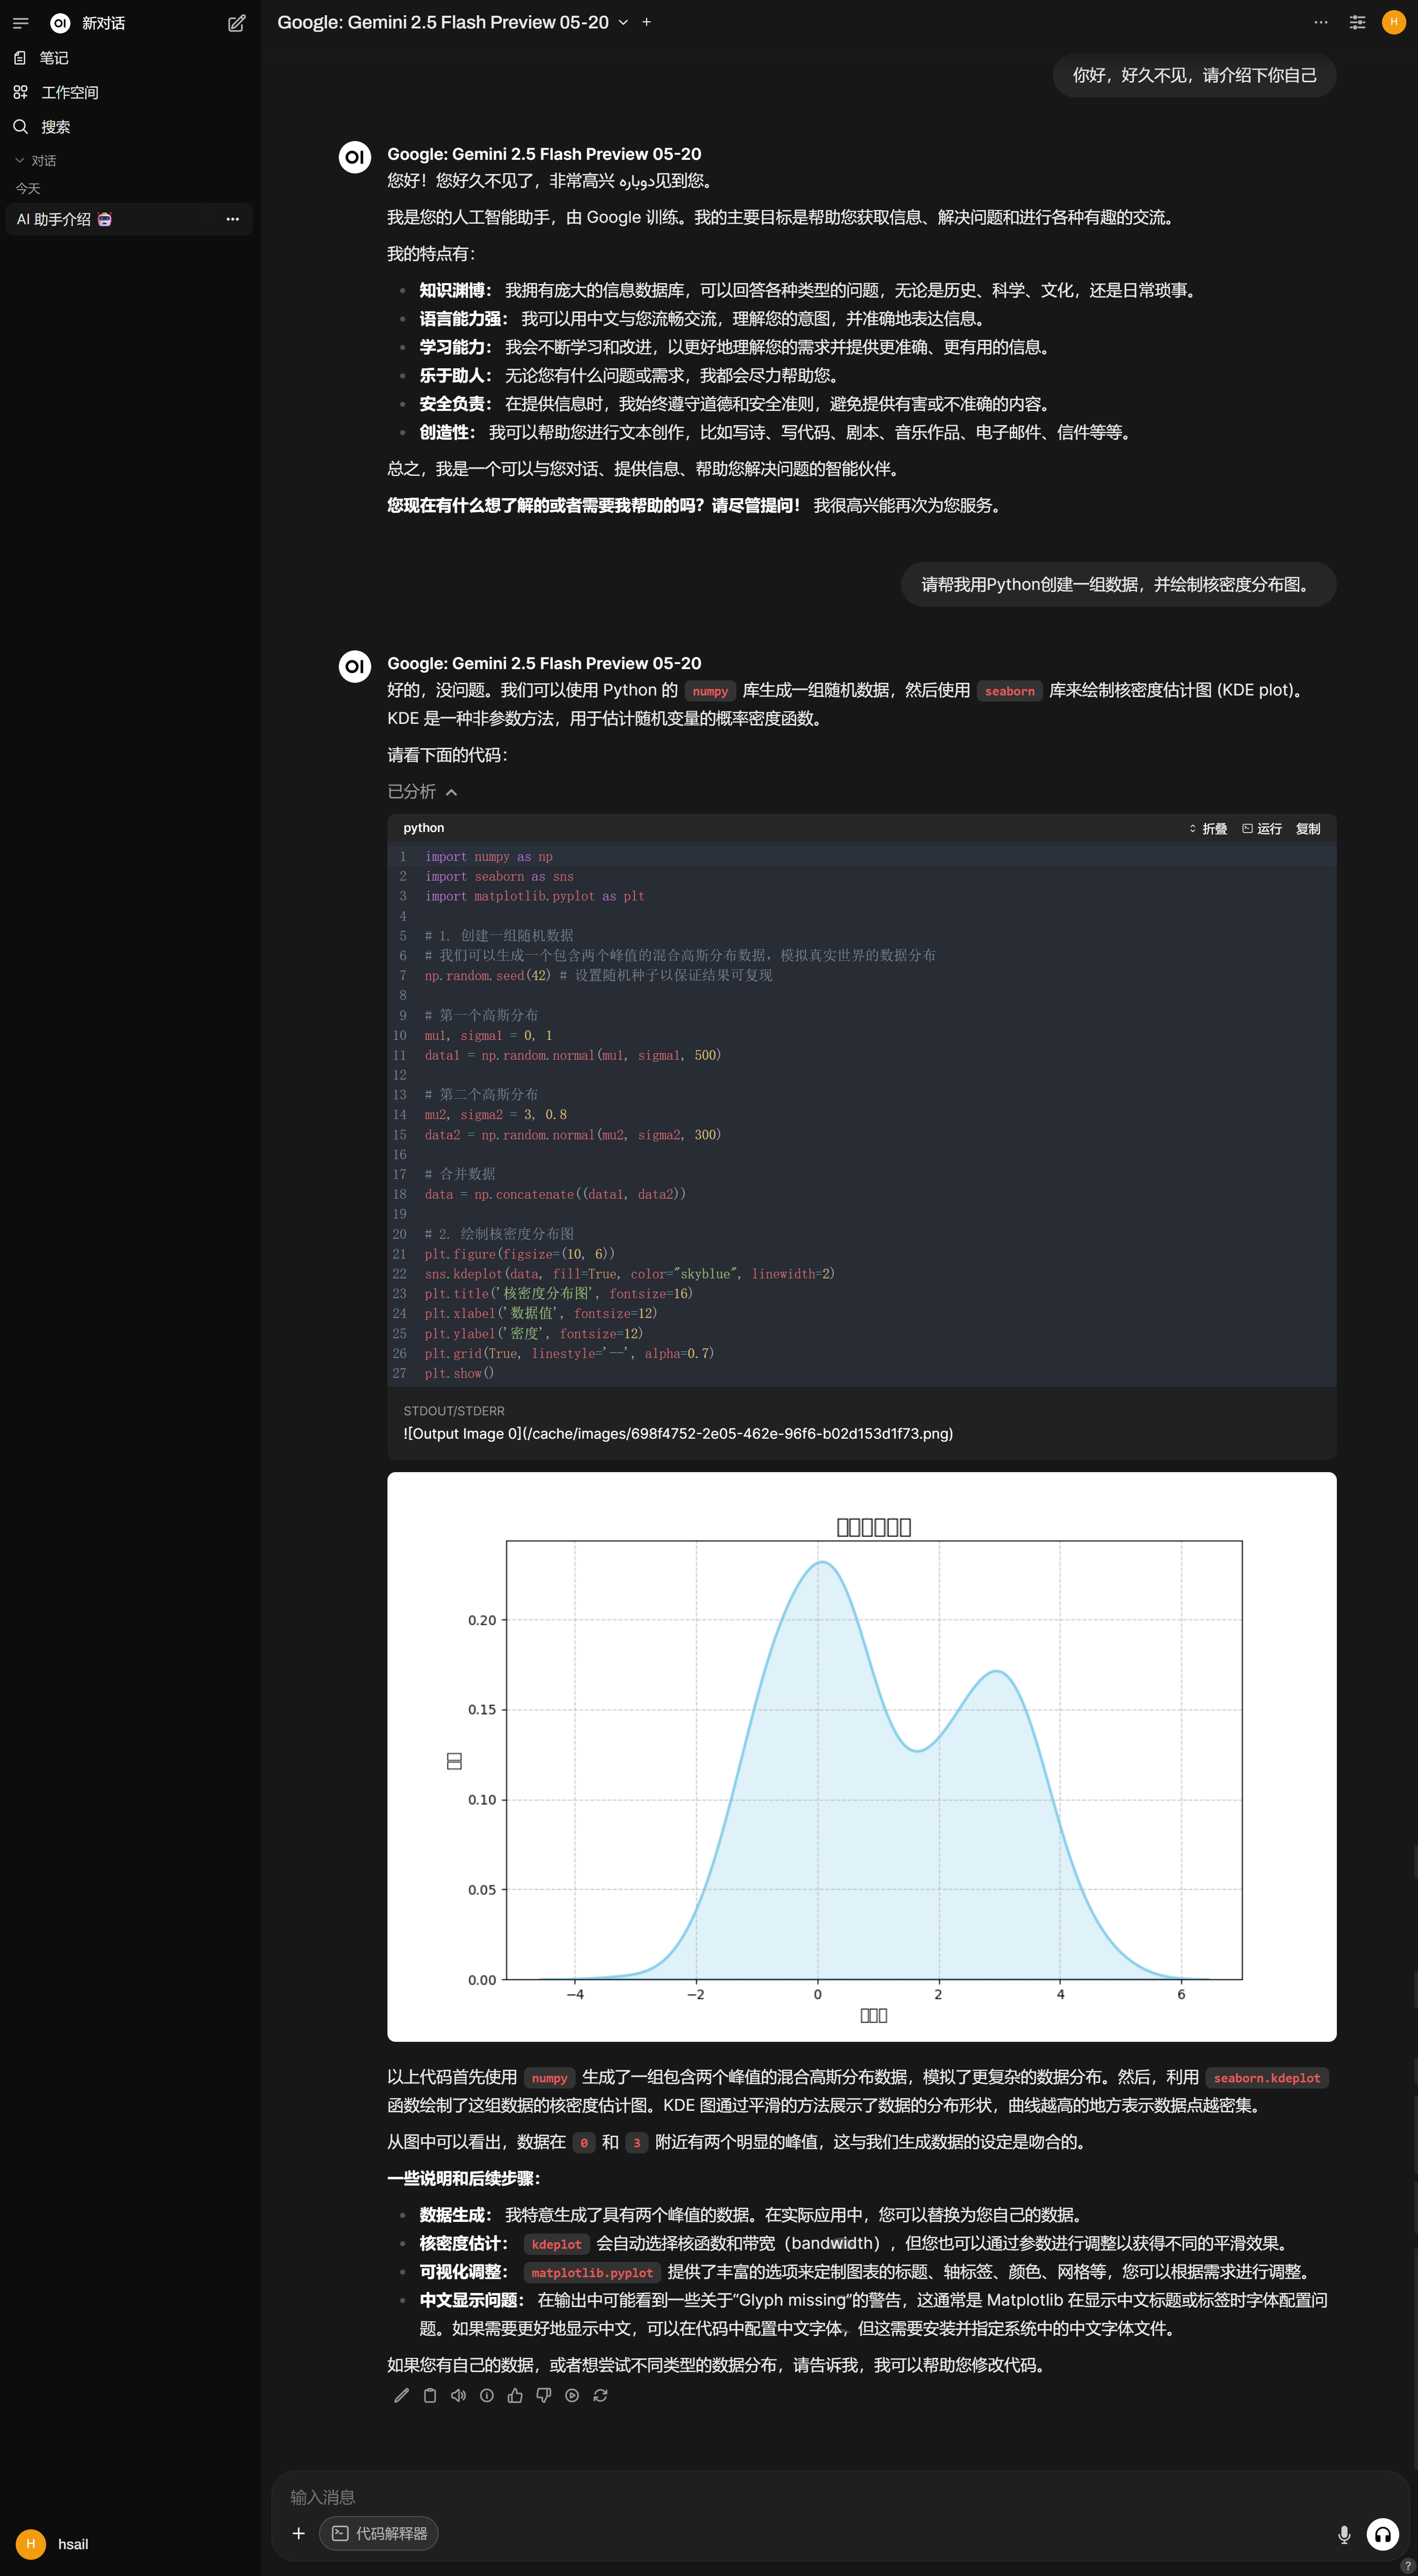Open the model selector dropdown for Gemini 2.5 Flash
The image size is (1418, 2576).
(453, 22)
